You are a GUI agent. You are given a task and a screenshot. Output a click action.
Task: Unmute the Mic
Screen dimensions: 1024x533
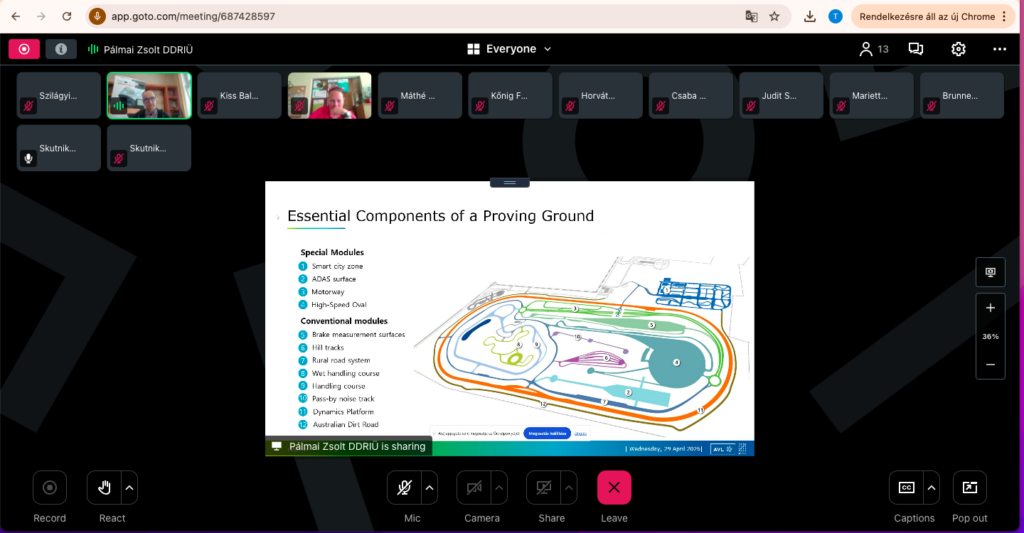point(405,488)
